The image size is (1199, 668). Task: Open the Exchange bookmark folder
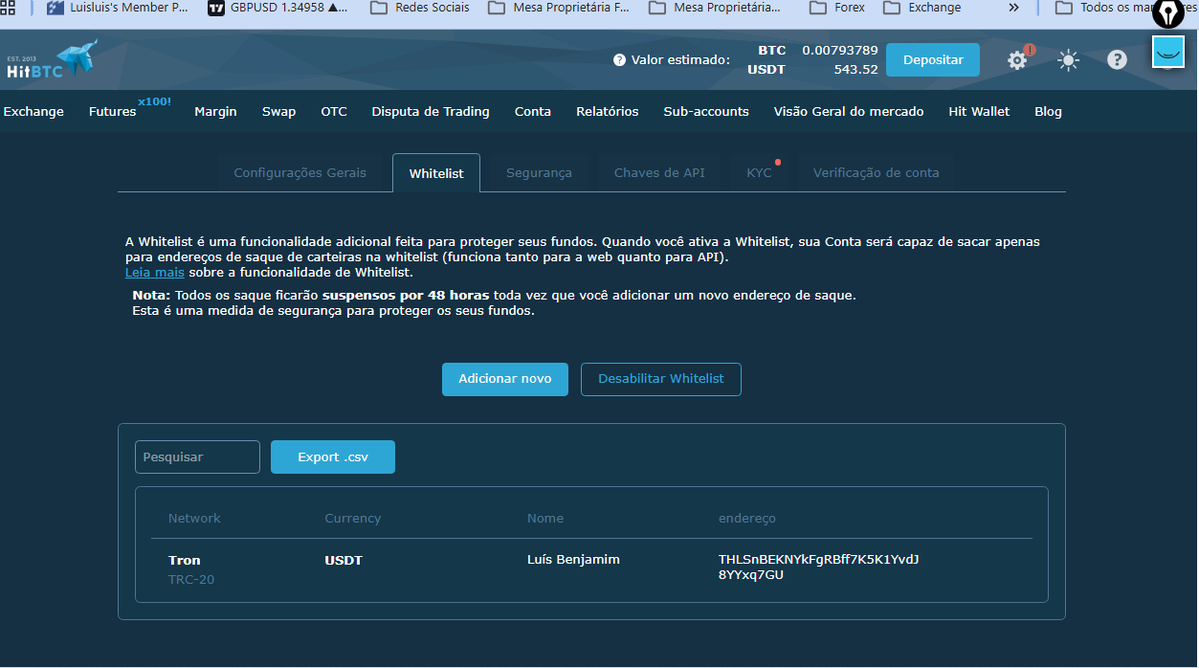[x=922, y=8]
